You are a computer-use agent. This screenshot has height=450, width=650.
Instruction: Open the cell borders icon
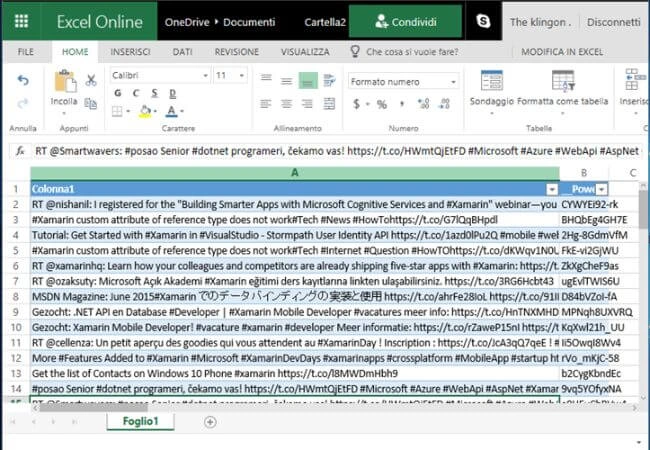117,111
